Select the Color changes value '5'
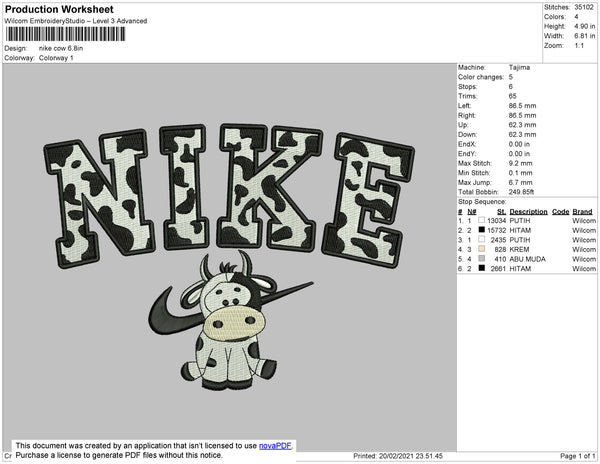 coord(510,77)
